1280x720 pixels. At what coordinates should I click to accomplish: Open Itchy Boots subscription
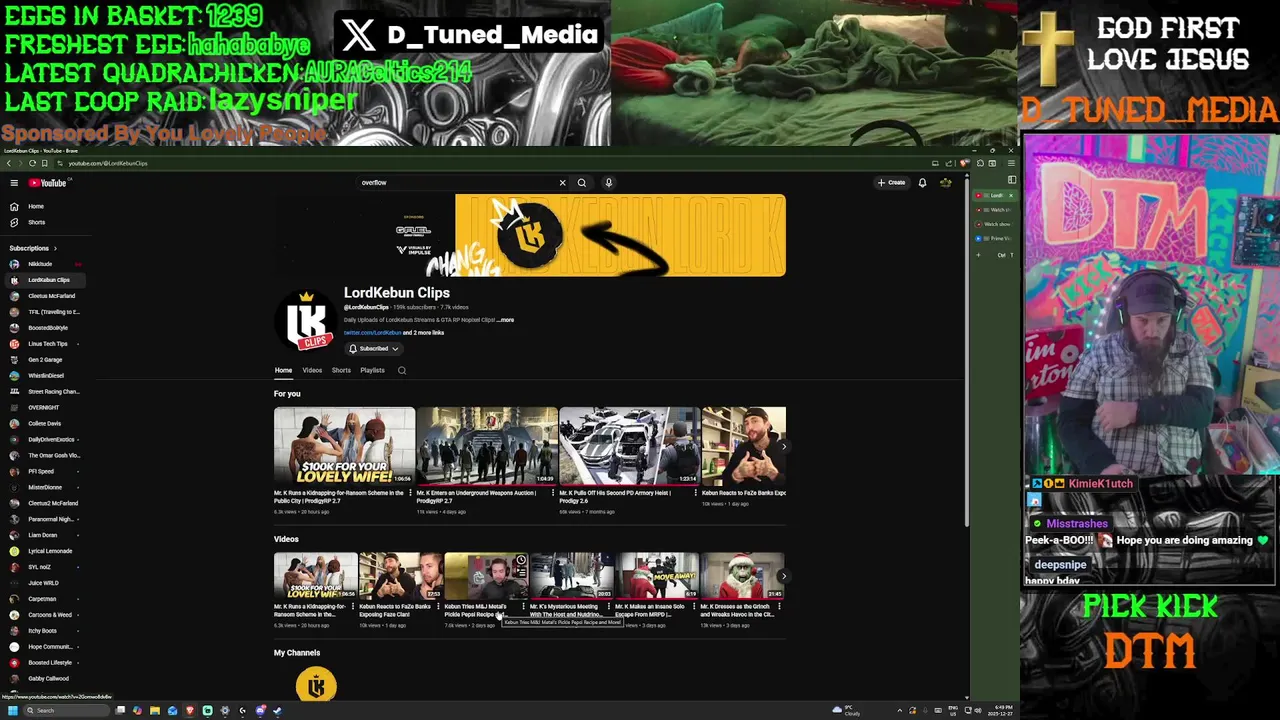[x=45, y=631]
